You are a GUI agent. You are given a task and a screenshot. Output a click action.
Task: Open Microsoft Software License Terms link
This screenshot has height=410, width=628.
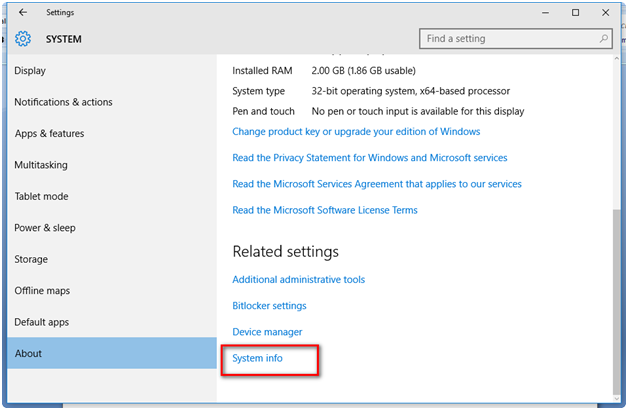click(x=324, y=210)
